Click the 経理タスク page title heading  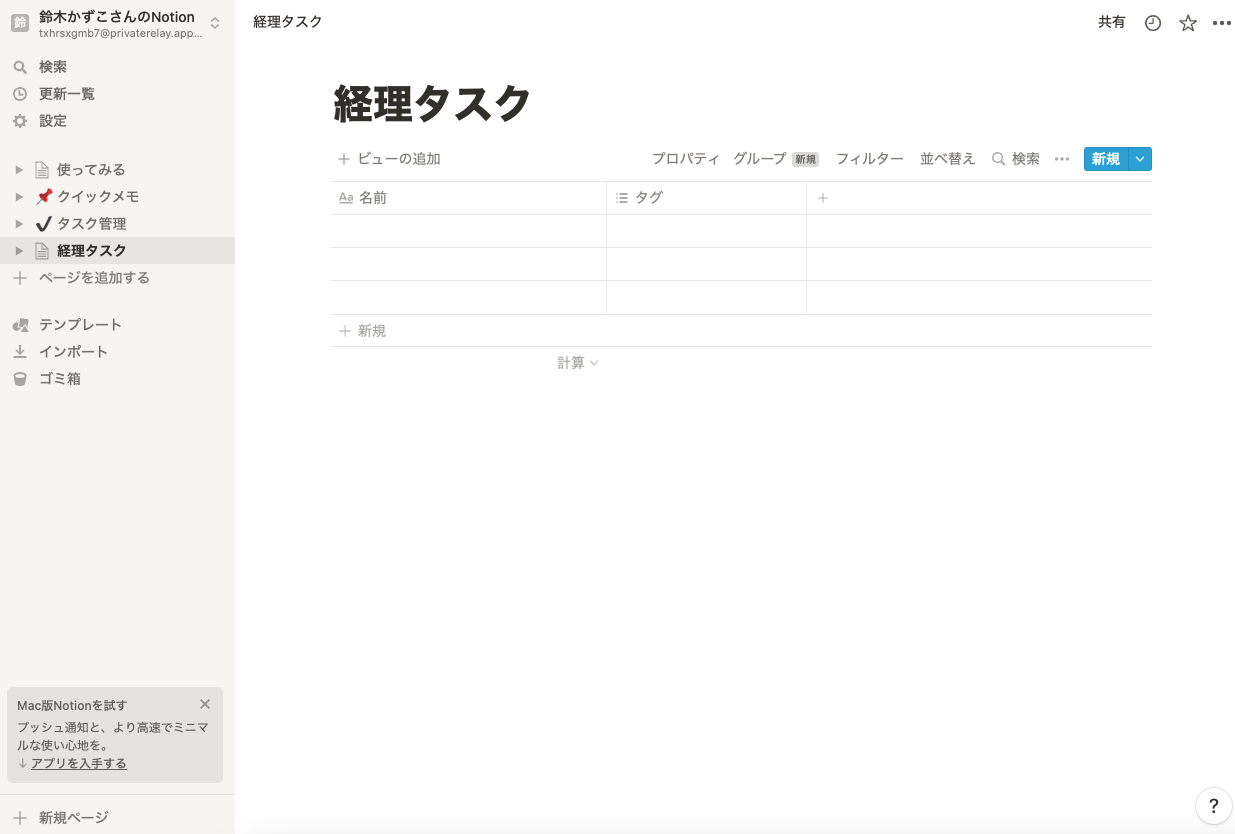(432, 103)
